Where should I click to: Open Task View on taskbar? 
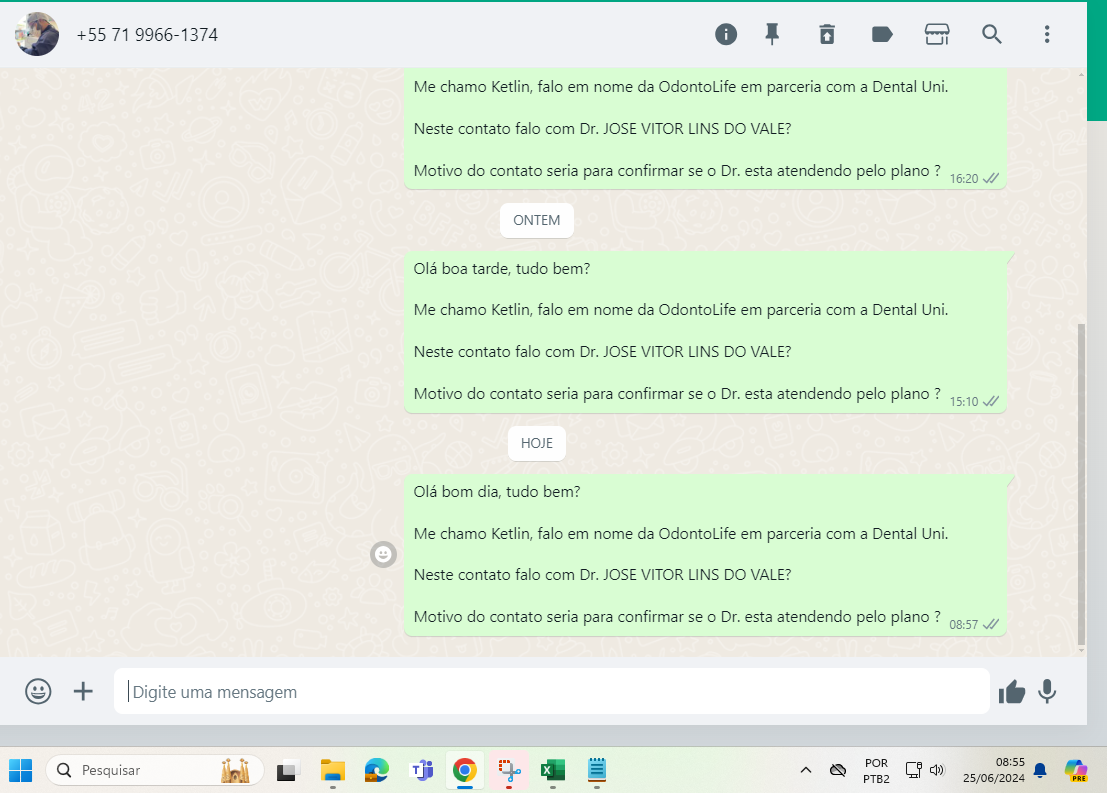click(287, 770)
